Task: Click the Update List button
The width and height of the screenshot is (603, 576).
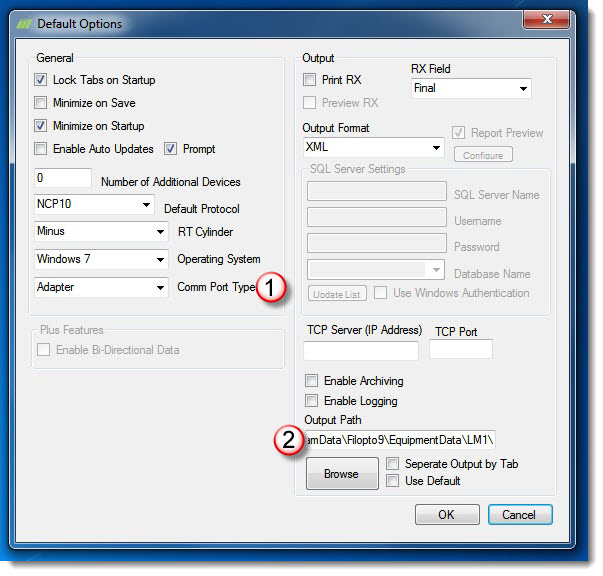Action: [337, 293]
